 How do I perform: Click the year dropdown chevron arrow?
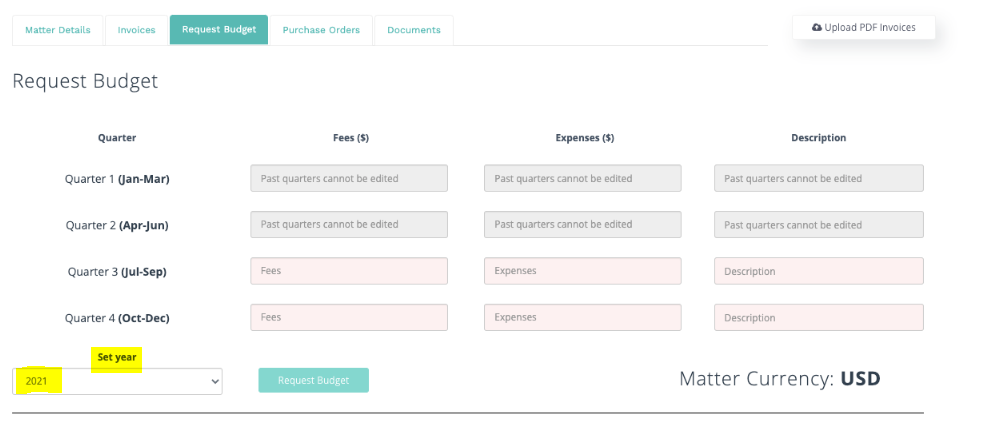click(214, 381)
